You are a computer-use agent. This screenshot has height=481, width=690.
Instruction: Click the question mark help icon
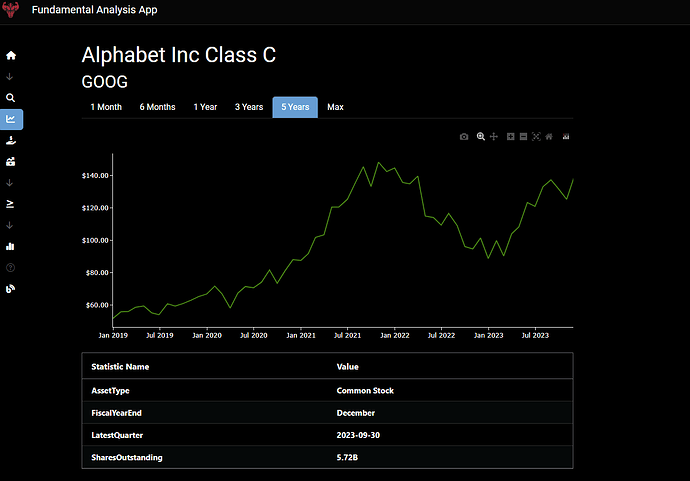[x=11, y=268]
